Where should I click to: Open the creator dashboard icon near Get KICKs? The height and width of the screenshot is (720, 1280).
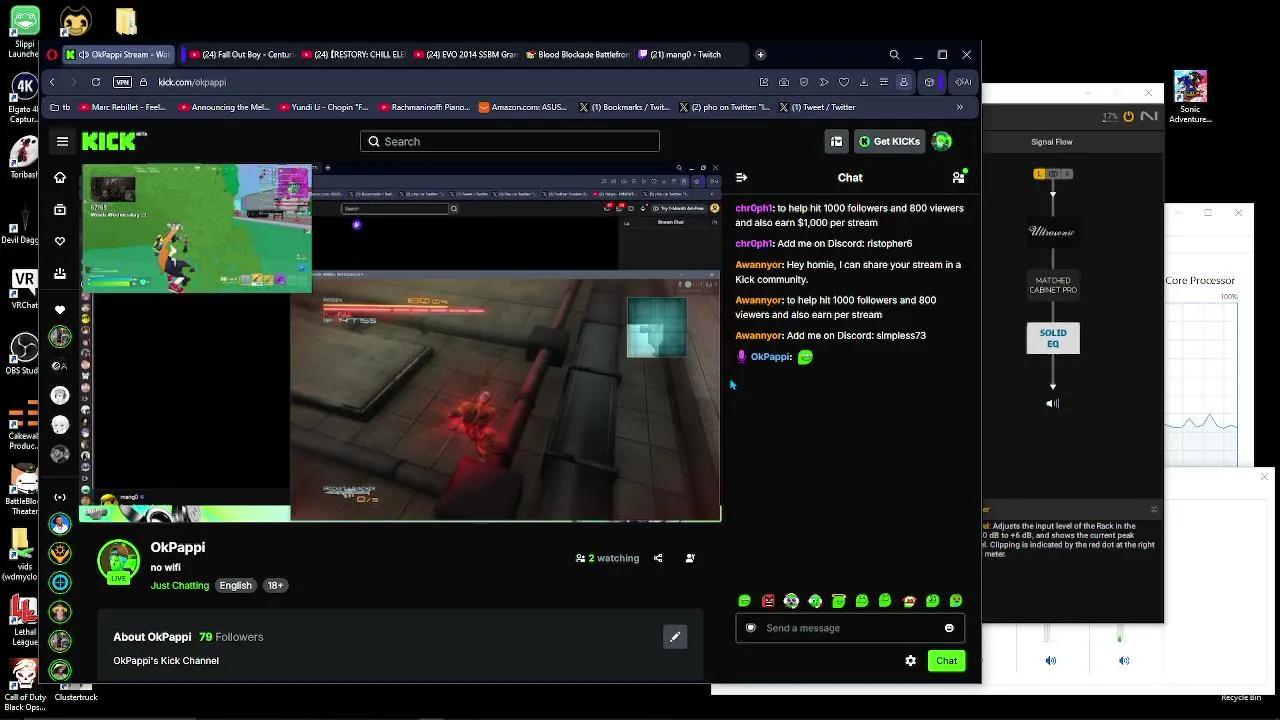point(836,141)
